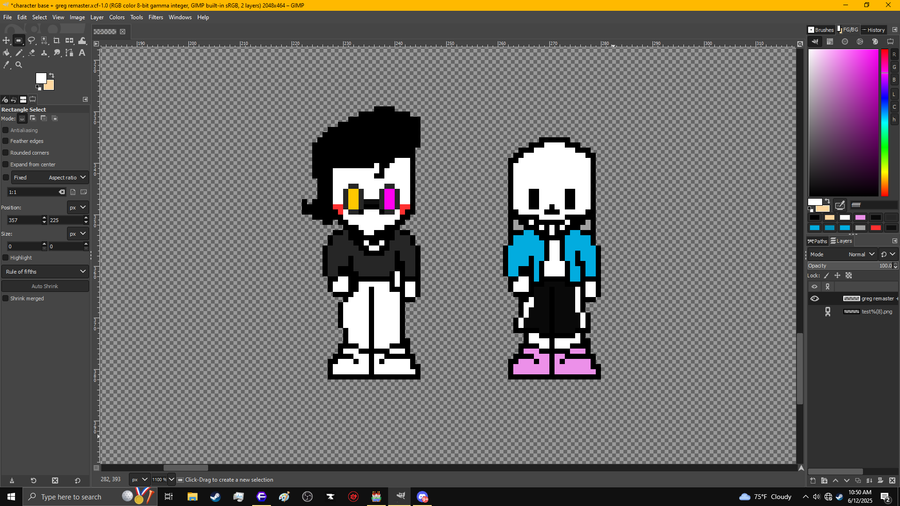Select the Eraser tool
Screen dimensions: 900x506
tap(32, 53)
